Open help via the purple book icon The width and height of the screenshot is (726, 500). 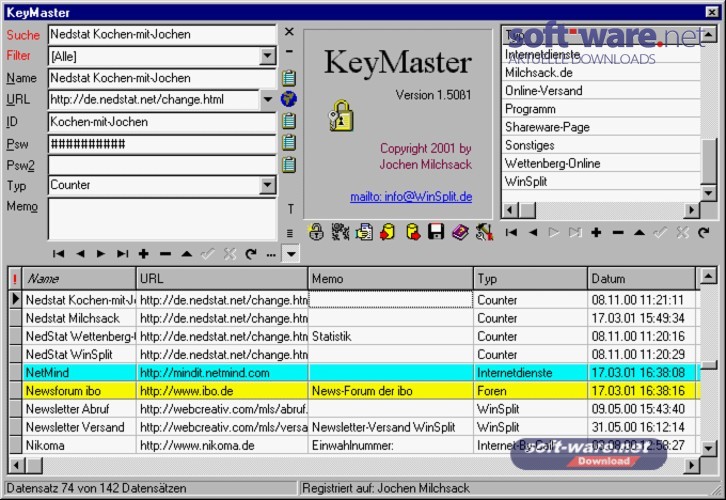(460, 232)
